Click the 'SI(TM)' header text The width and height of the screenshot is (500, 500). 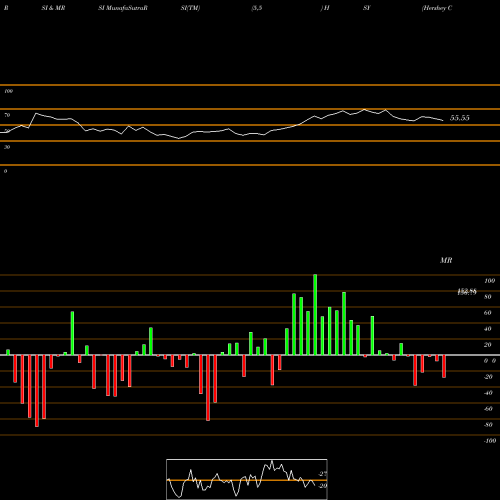pyautogui.click(x=190, y=8)
